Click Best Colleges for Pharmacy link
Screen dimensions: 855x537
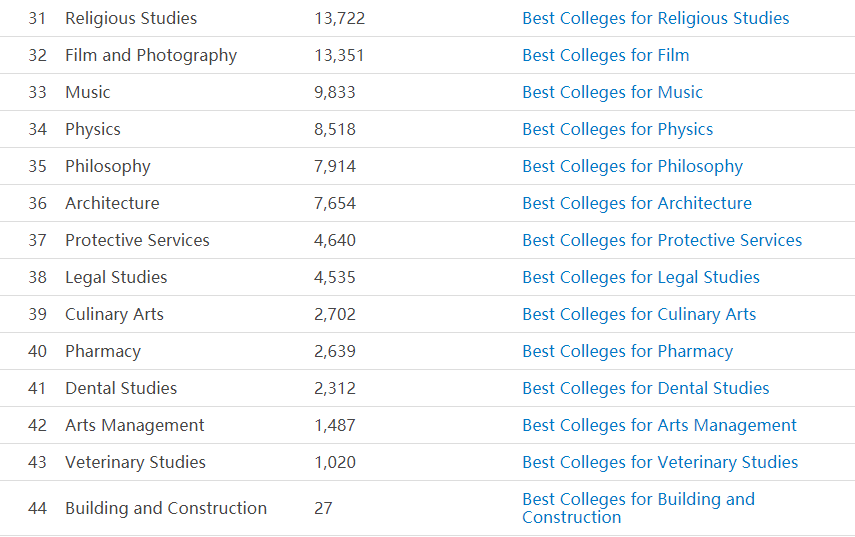tap(628, 352)
